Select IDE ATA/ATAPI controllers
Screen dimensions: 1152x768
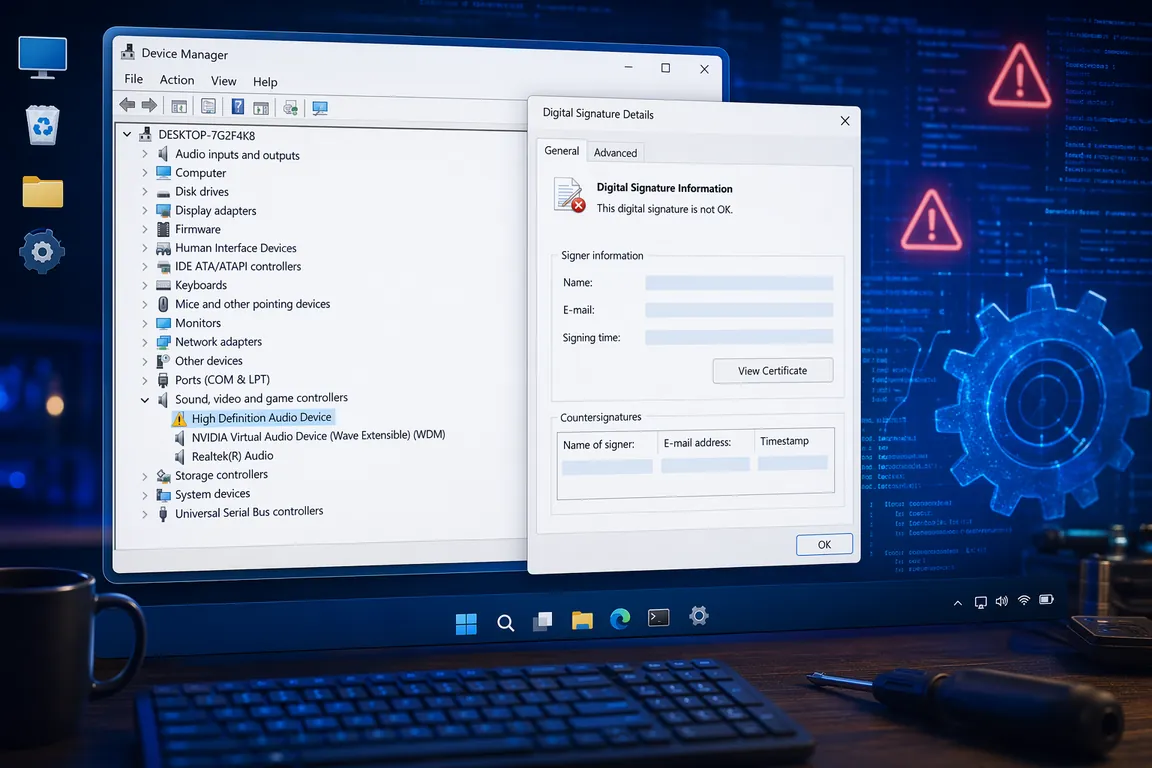tap(238, 266)
